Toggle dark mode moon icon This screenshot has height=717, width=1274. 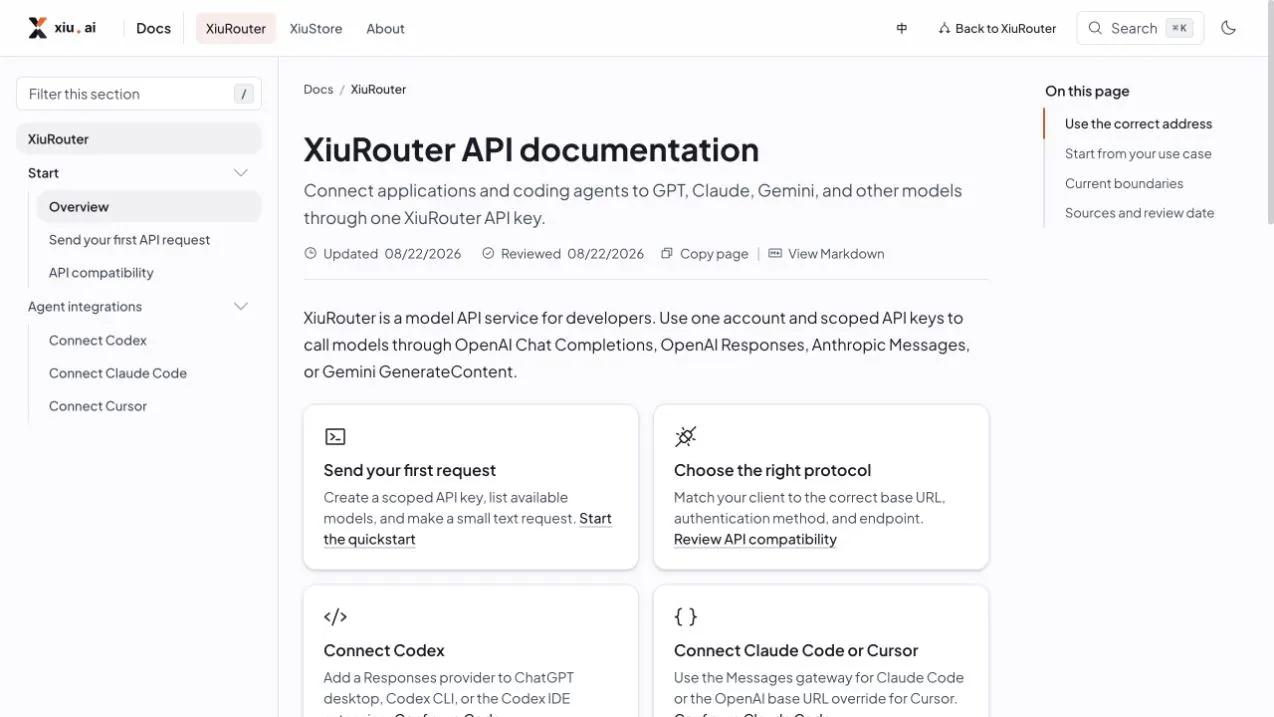(1229, 28)
